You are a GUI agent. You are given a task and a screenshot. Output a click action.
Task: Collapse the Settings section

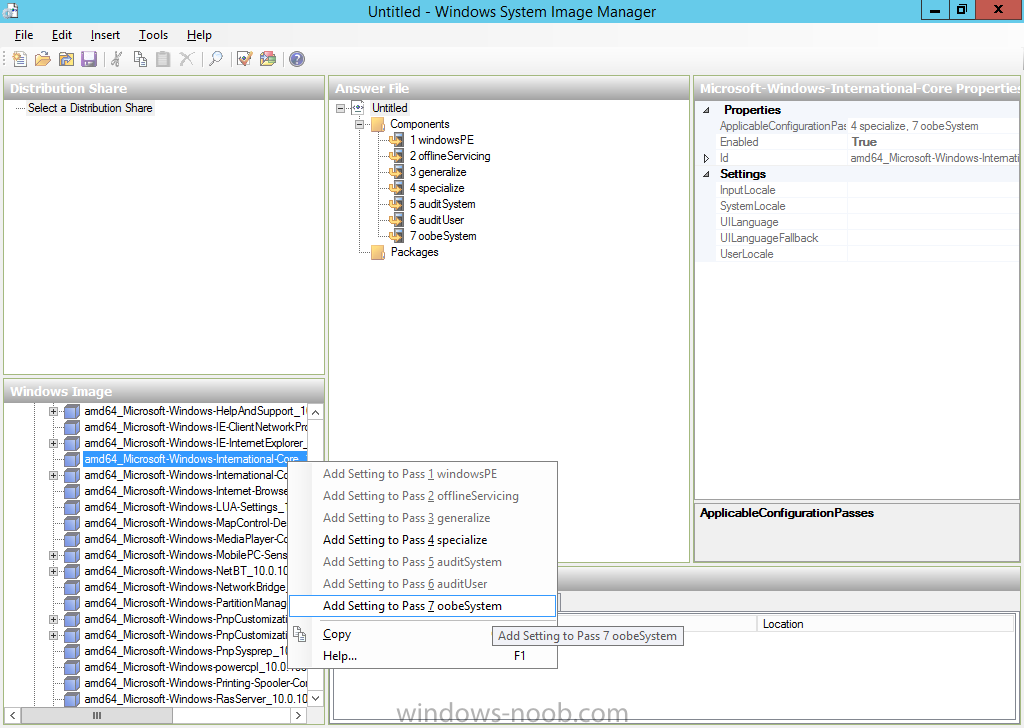point(706,174)
